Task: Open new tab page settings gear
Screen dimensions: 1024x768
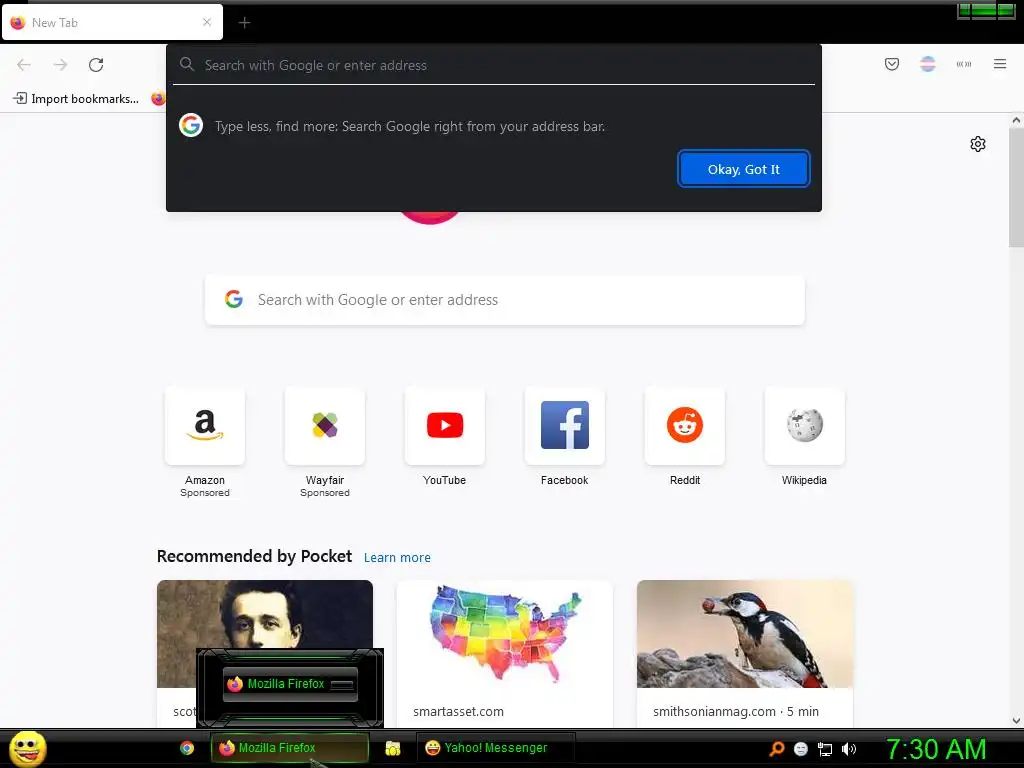Action: tap(977, 144)
